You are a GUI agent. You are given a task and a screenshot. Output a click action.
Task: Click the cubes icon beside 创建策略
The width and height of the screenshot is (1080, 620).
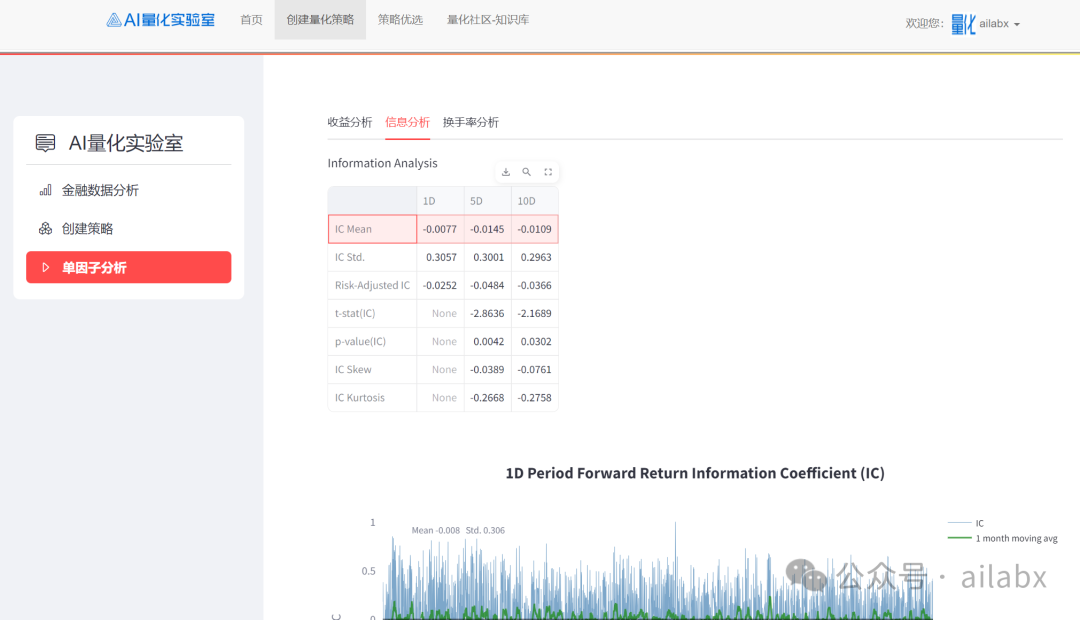tap(45, 229)
